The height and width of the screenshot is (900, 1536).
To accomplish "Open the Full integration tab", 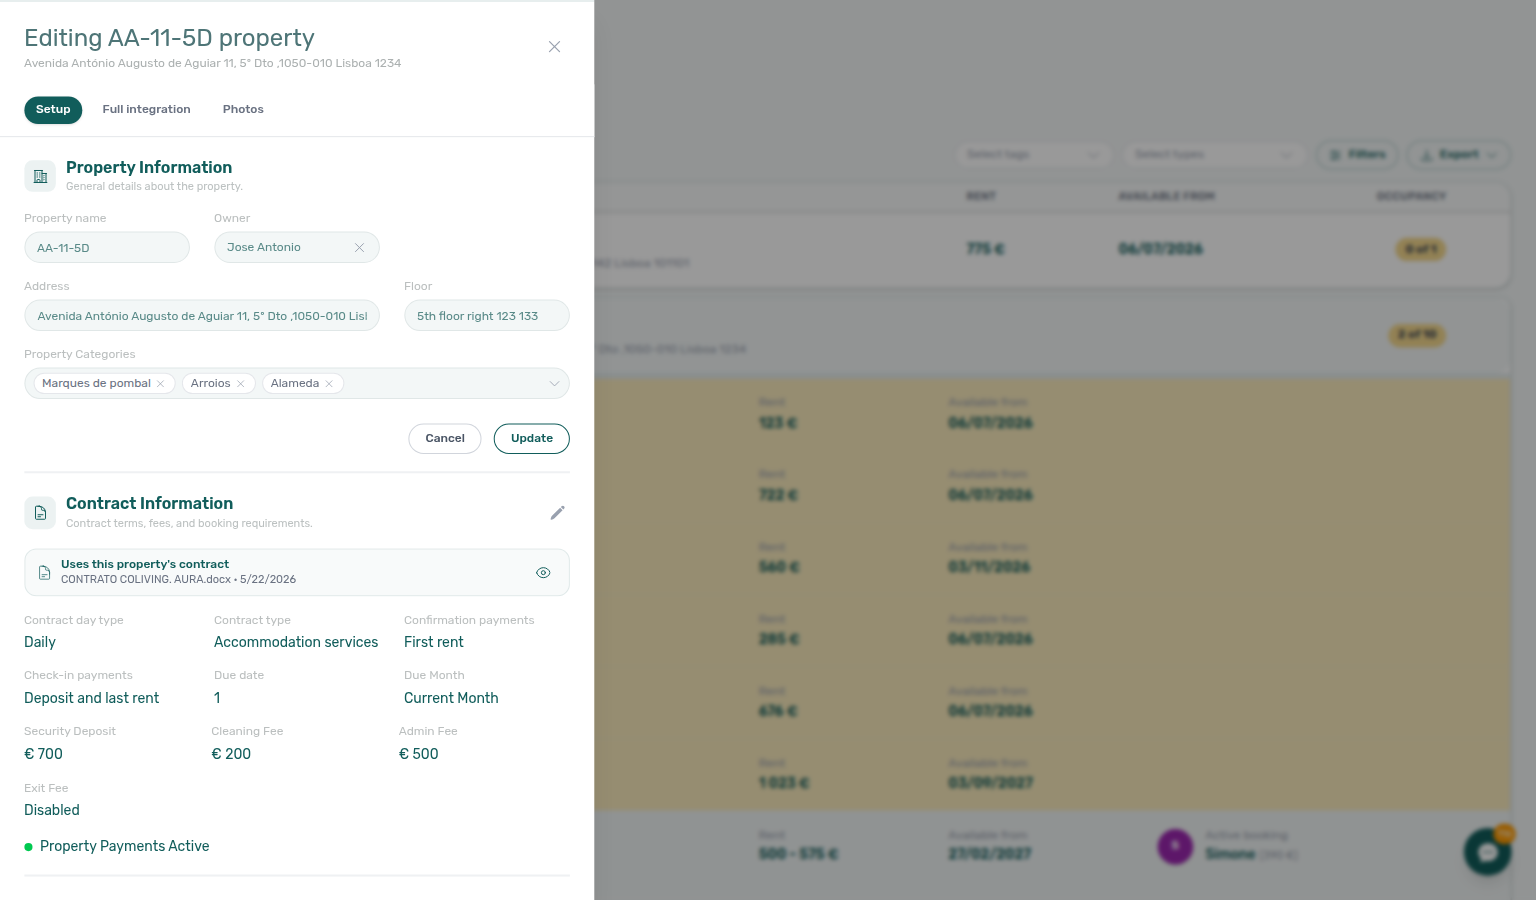I will tap(146, 110).
